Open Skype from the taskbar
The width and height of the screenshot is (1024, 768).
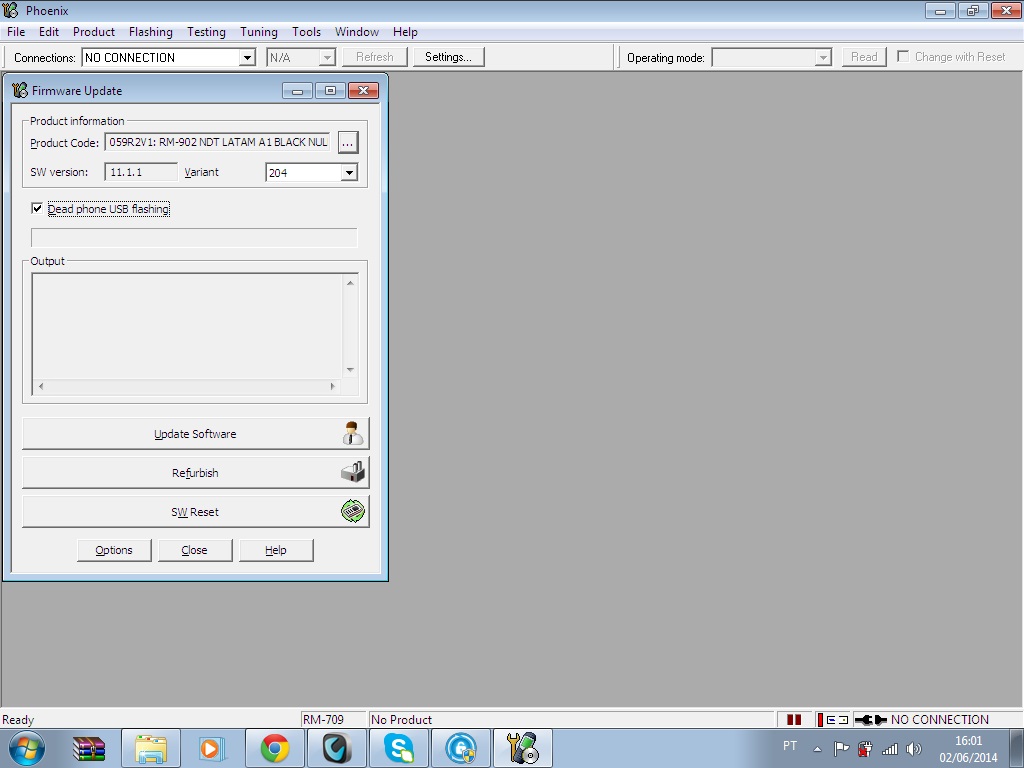click(398, 749)
